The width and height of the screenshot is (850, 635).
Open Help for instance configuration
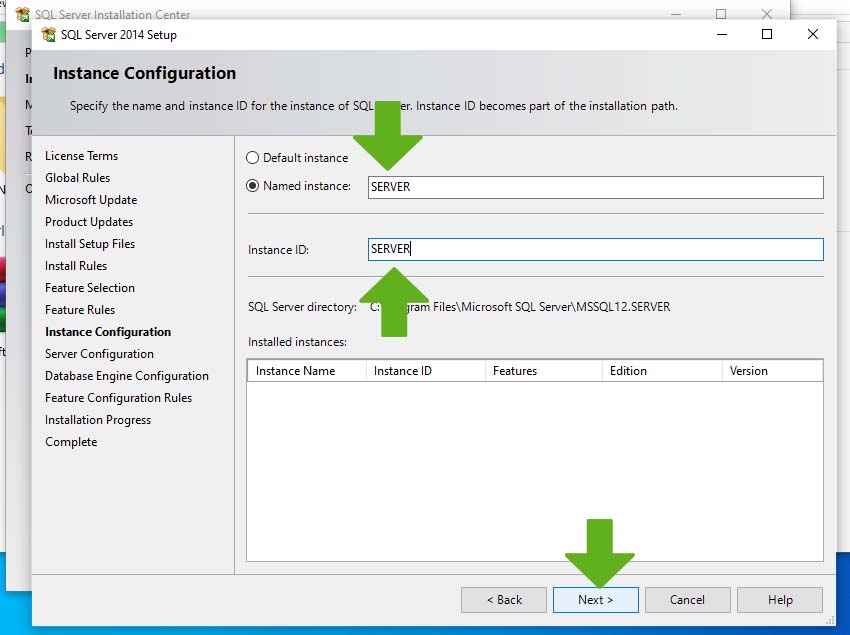click(x=780, y=600)
